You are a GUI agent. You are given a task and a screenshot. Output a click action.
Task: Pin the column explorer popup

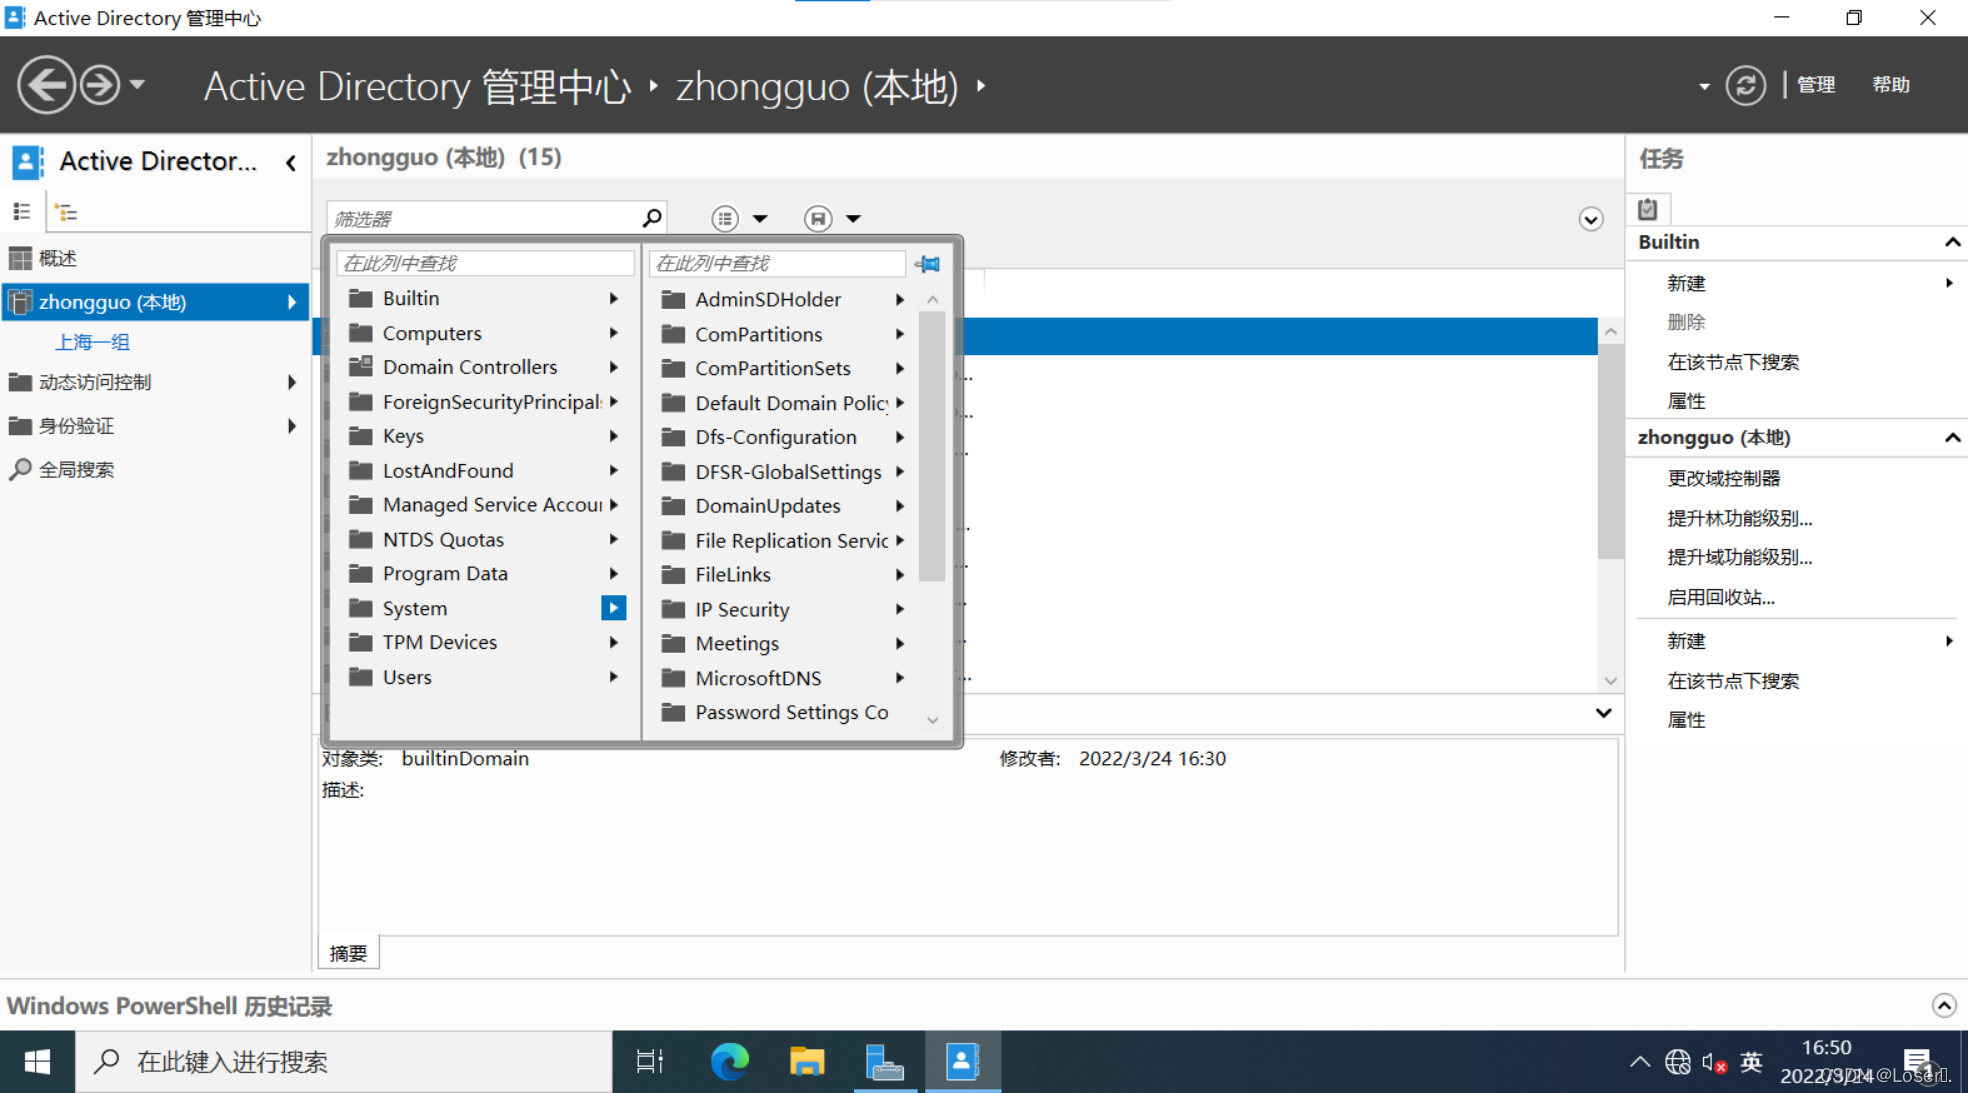[927, 264]
